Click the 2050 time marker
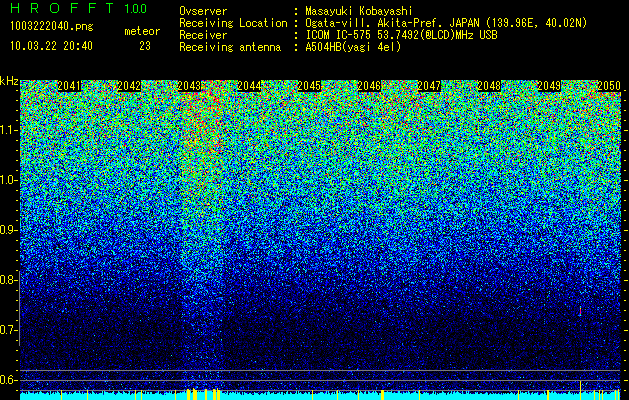This screenshot has height=400, width=629. pos(609,86)
